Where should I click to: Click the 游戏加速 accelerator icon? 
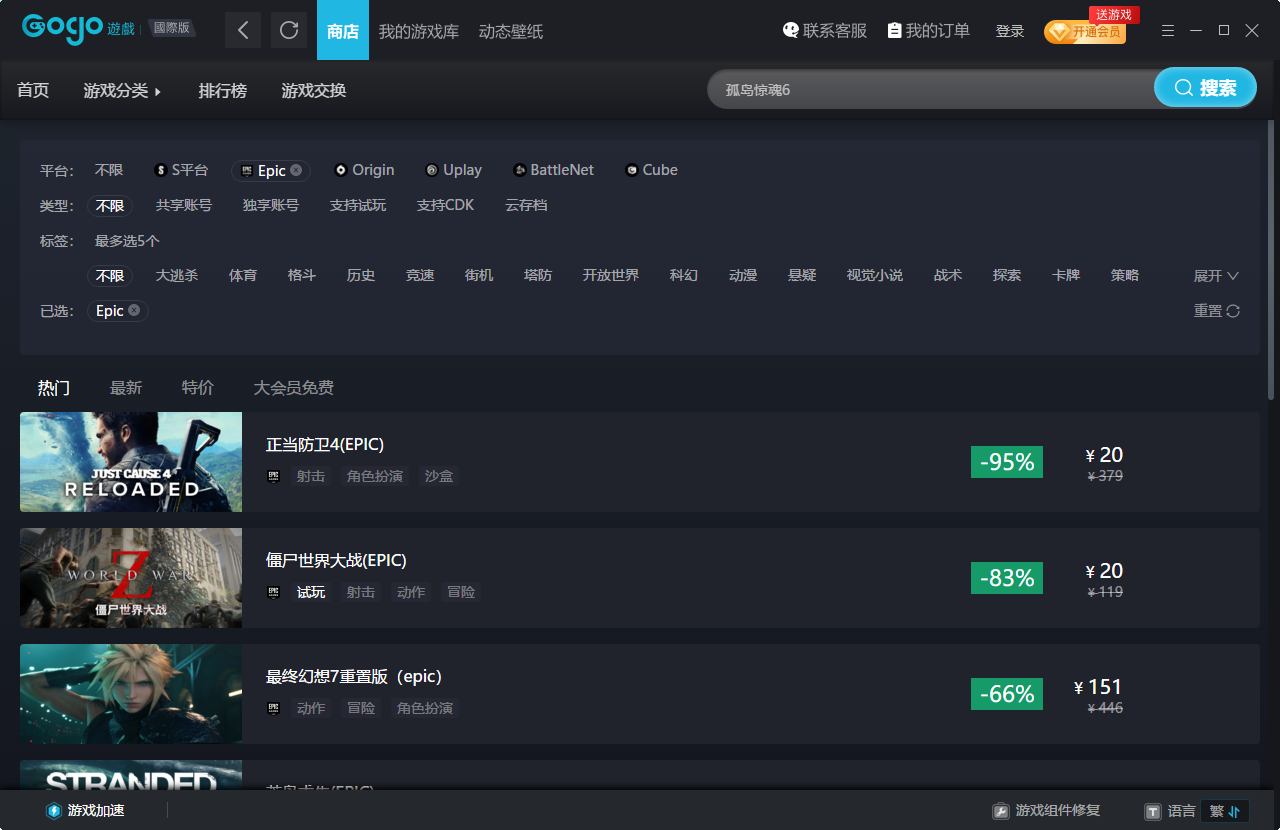pos(54,811)
